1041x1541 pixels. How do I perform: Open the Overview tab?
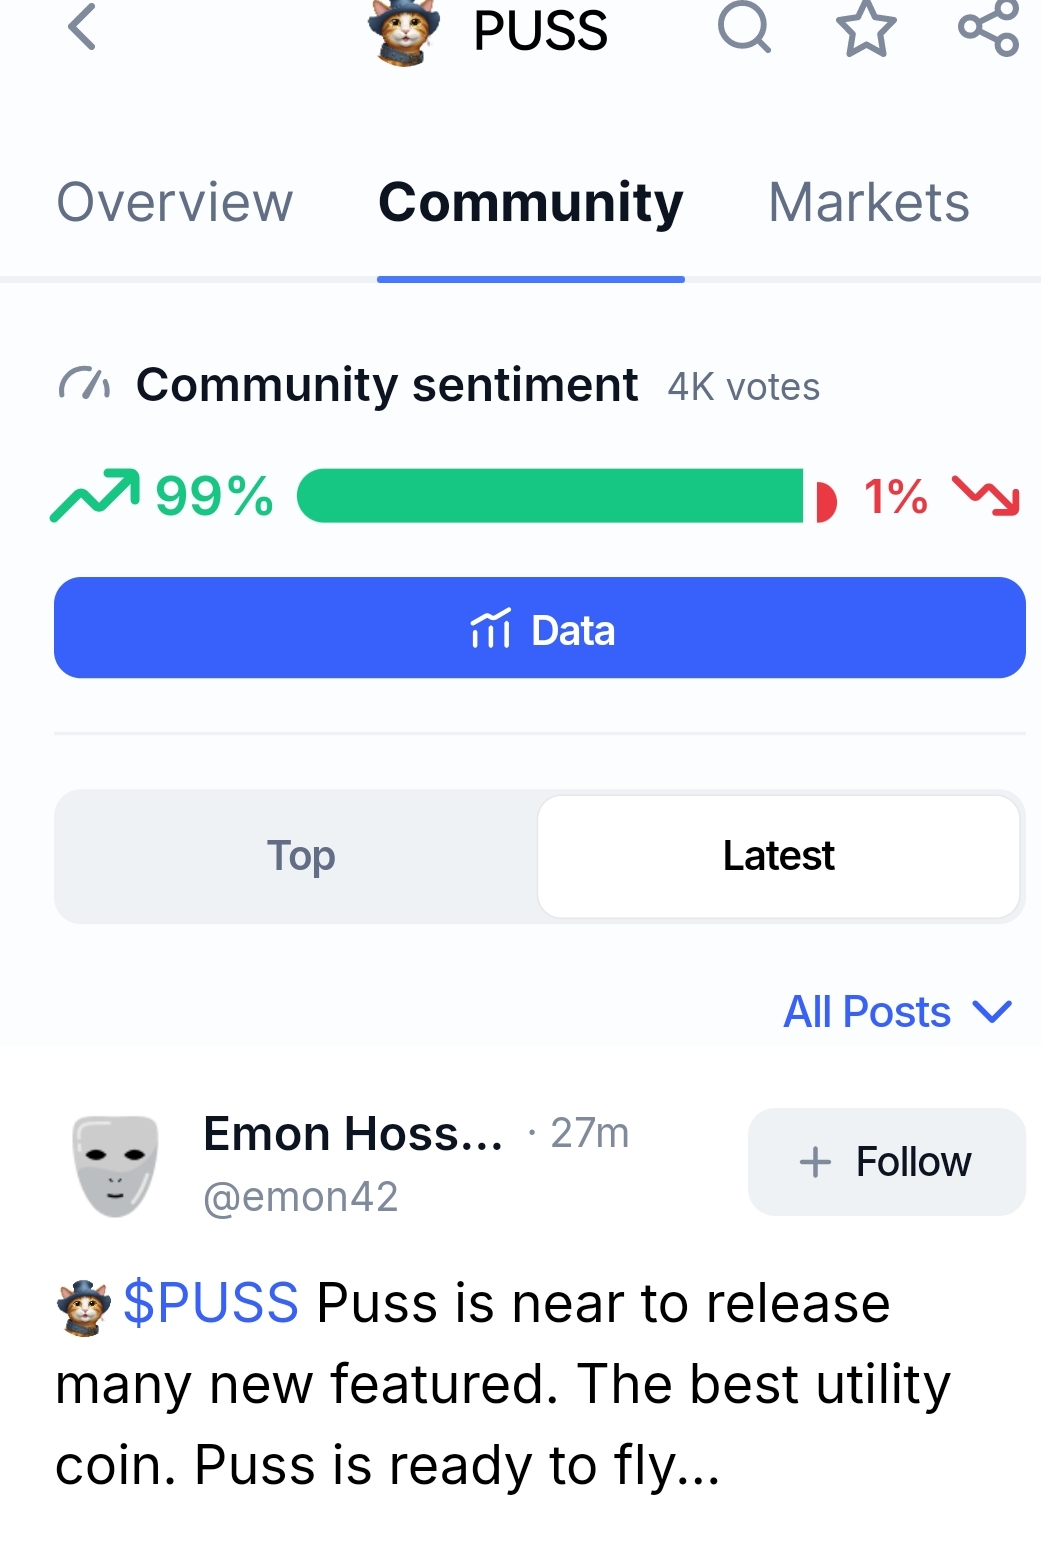[x=175, y=203]
